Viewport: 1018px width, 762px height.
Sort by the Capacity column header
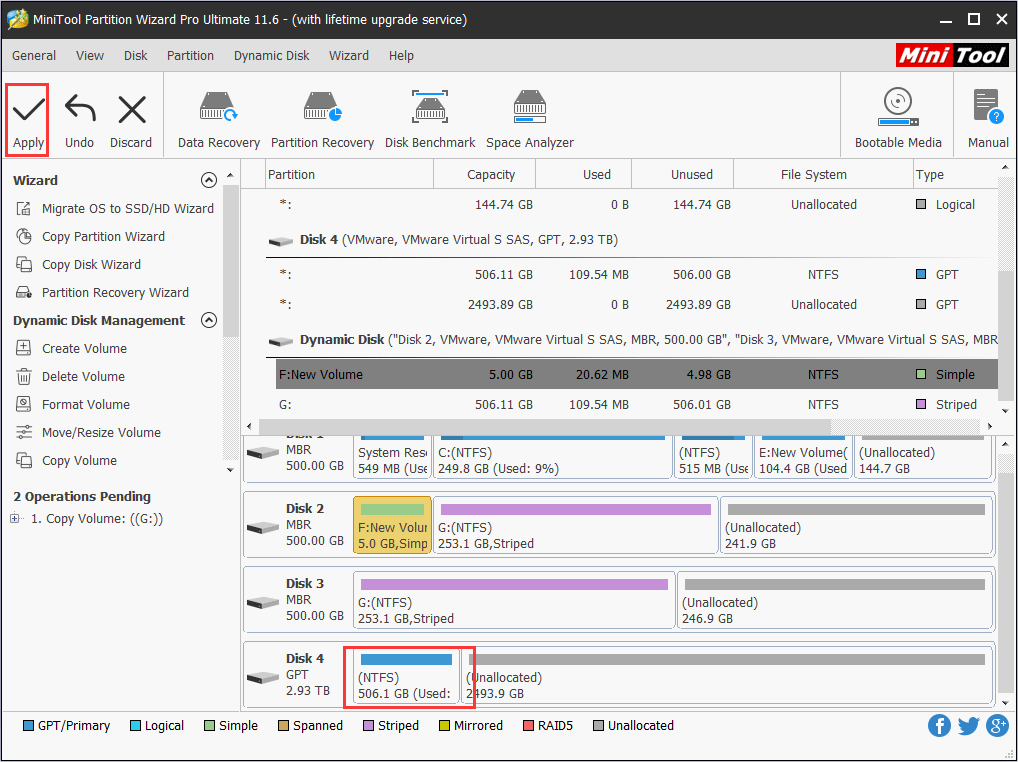coord(484,175)
